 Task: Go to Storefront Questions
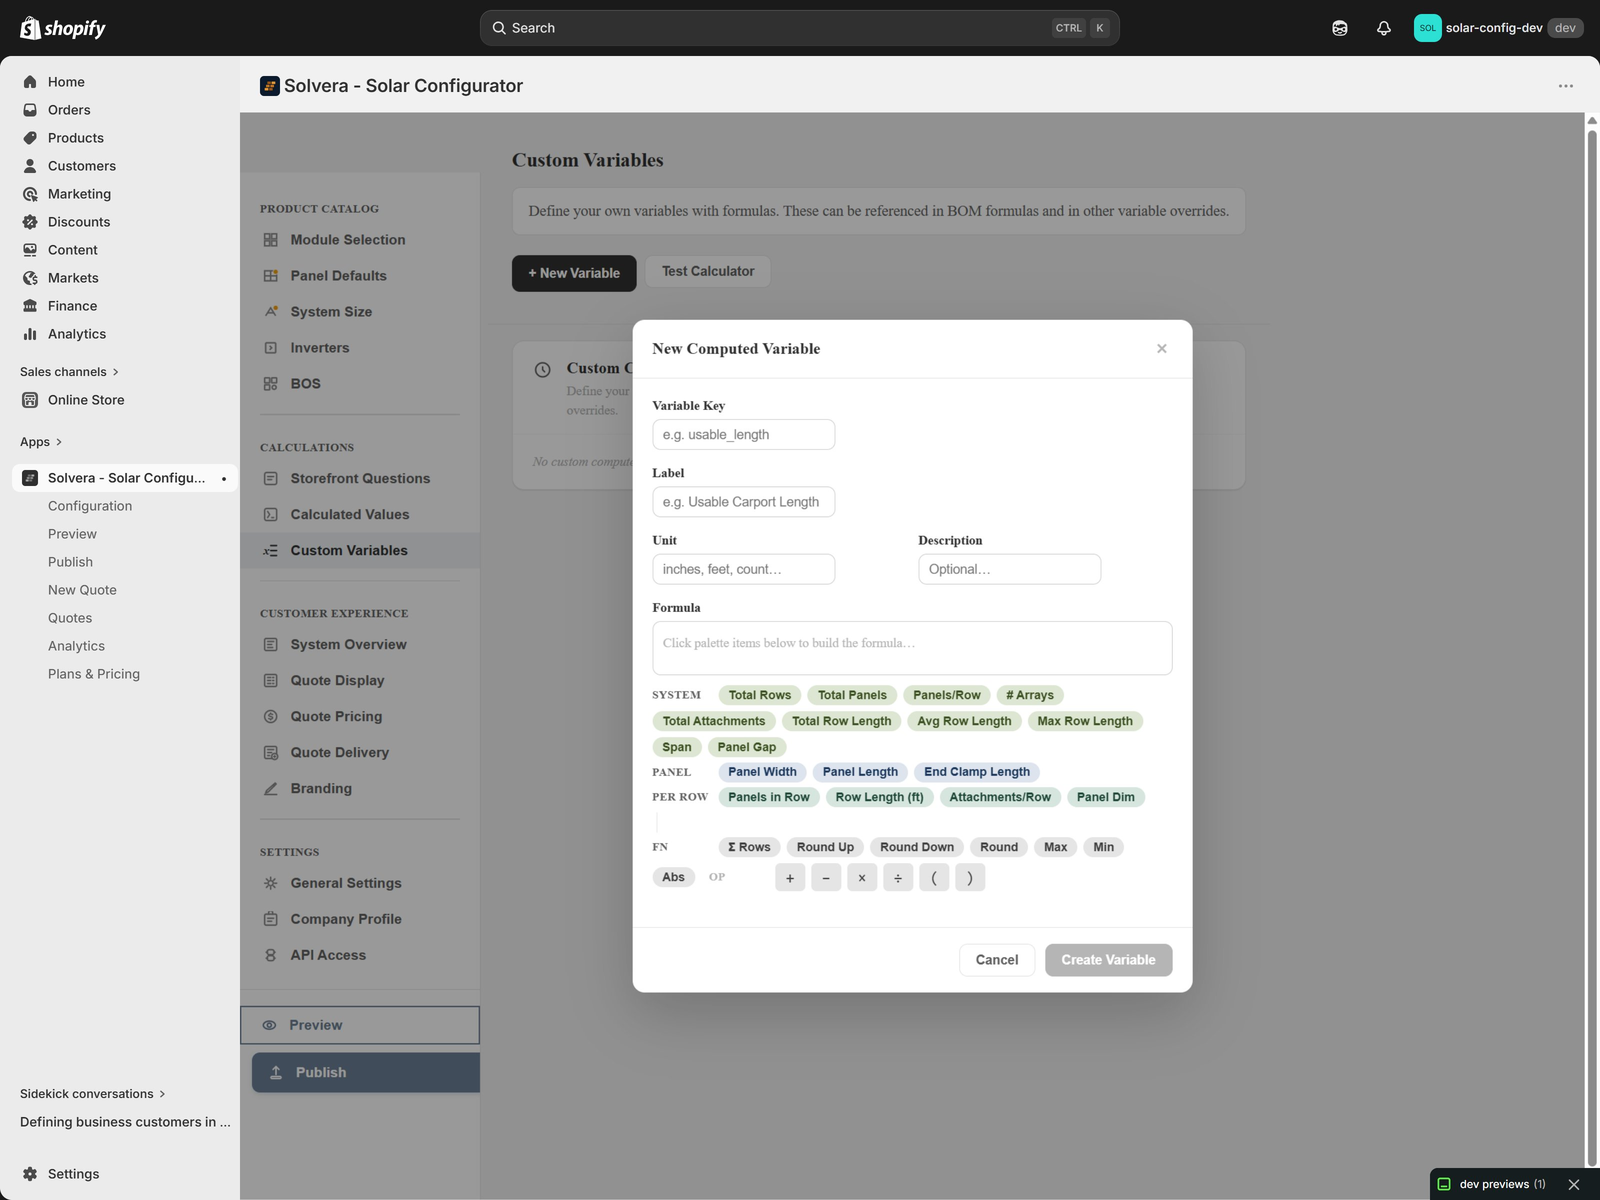[x=360, y=479]
